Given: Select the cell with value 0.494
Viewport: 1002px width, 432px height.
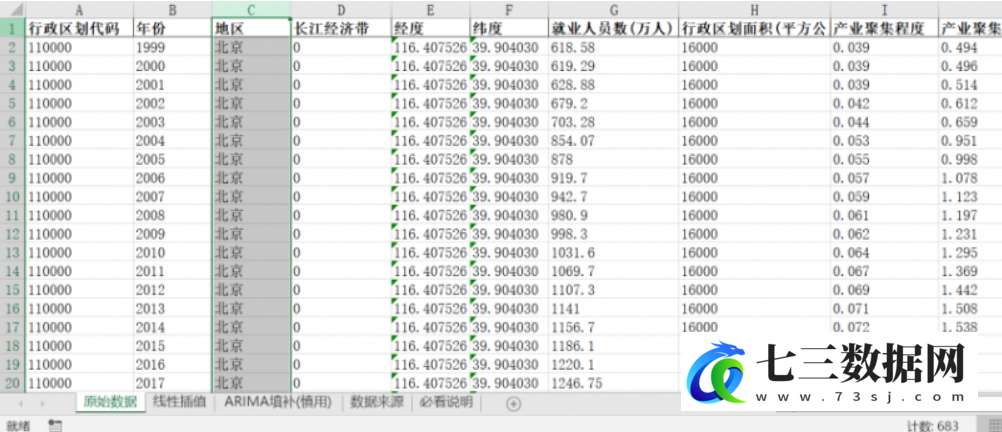Looking at the screenshot, I should [x=970, y=47].
